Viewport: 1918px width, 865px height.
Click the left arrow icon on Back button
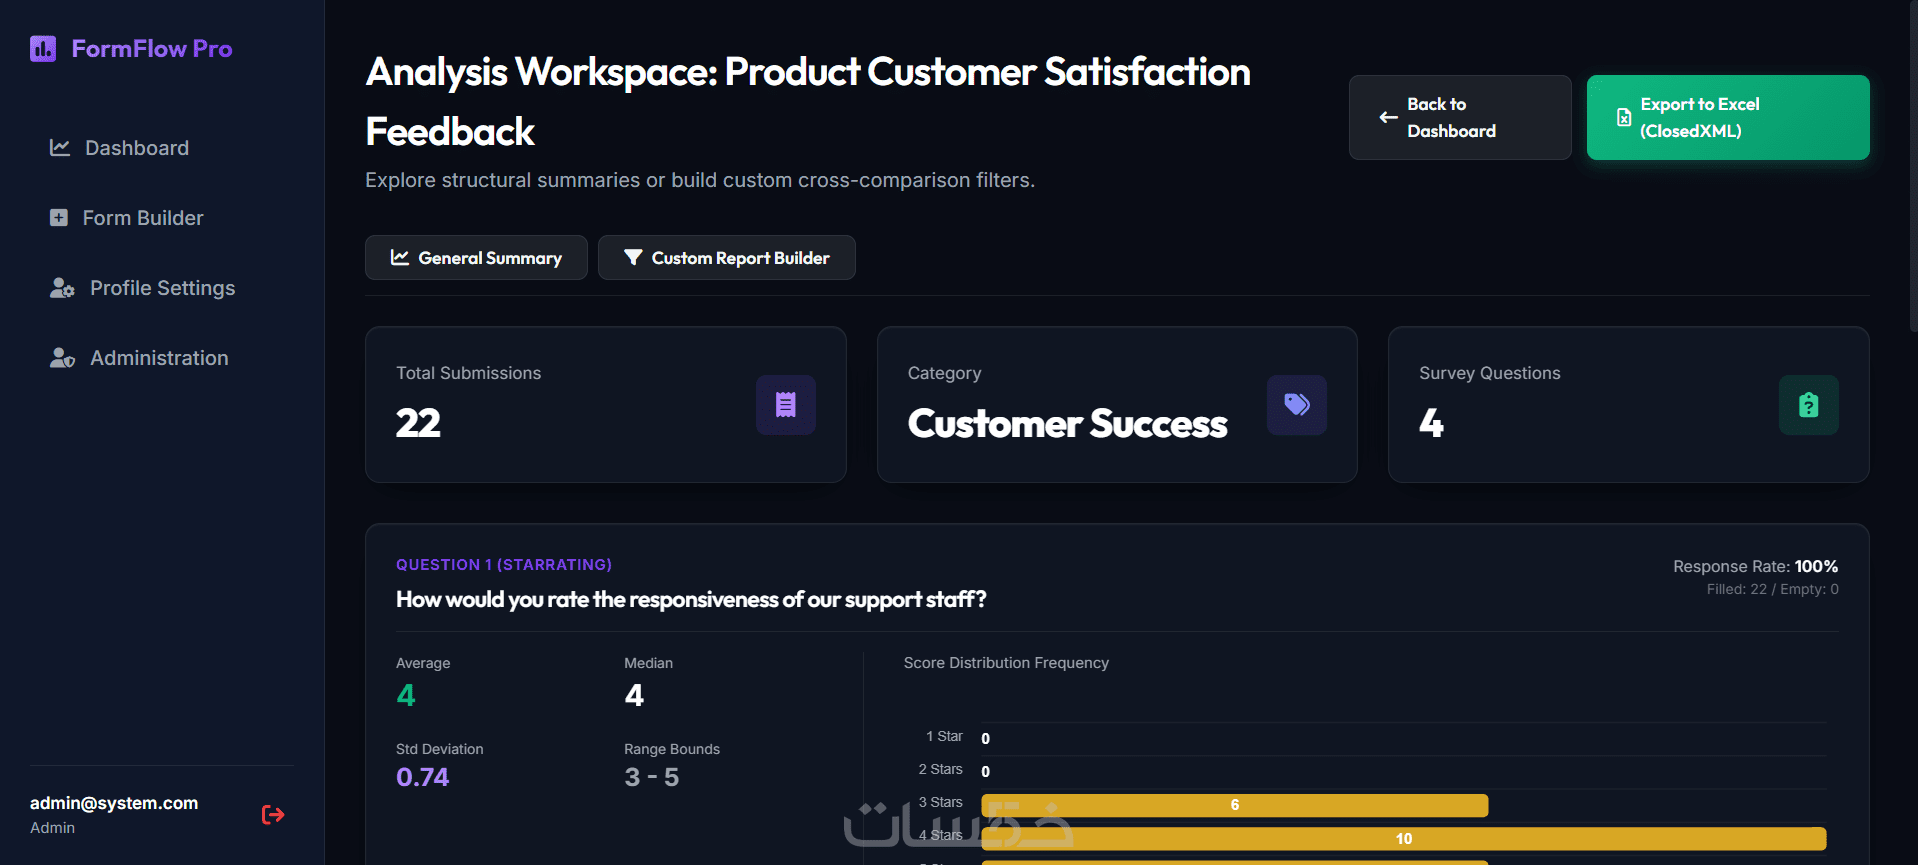pyautogui.click(x=1388, y=117)
